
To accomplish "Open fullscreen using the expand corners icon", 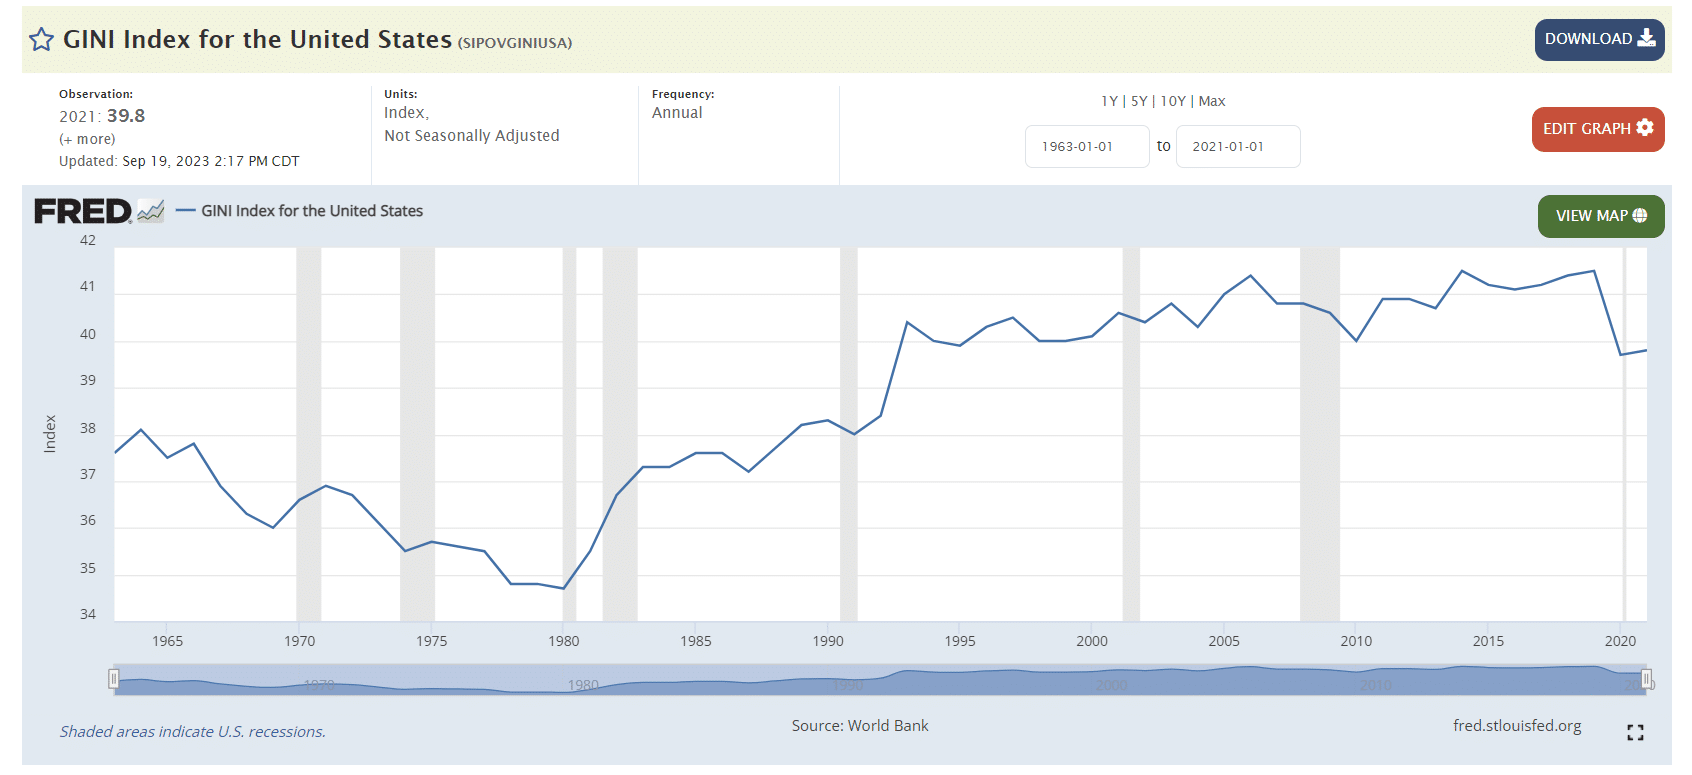I will tap(1635, 733).
